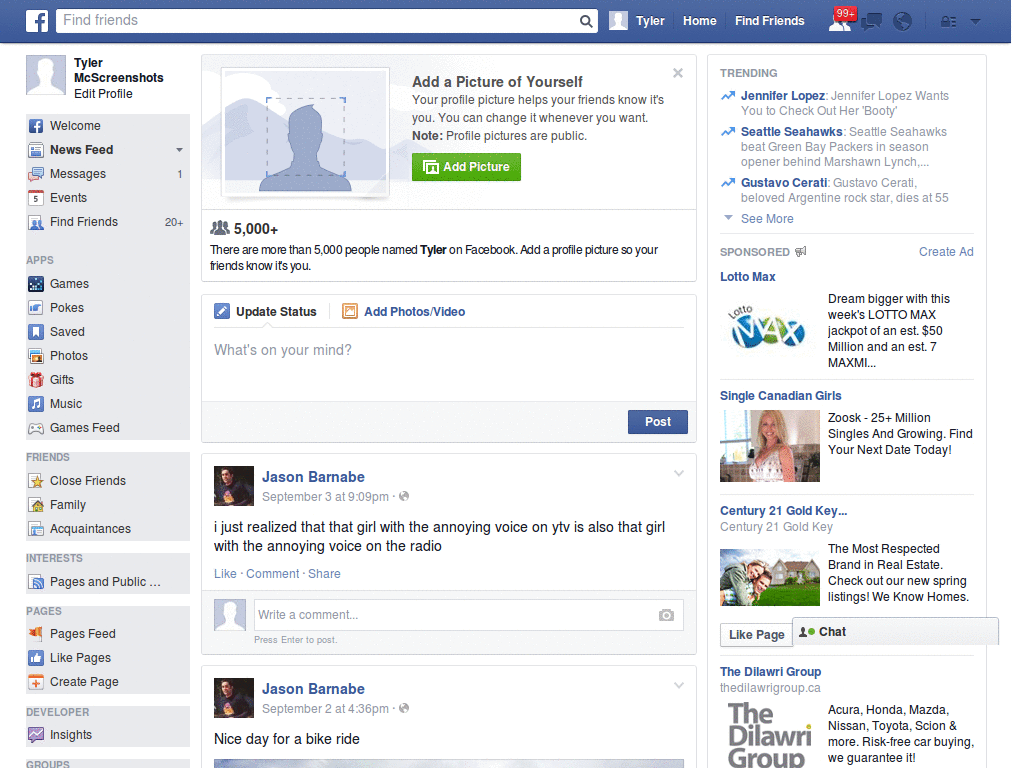Click the sidebar profile picture placeholder
The image size is (1024, 768).
coord(46,75)
